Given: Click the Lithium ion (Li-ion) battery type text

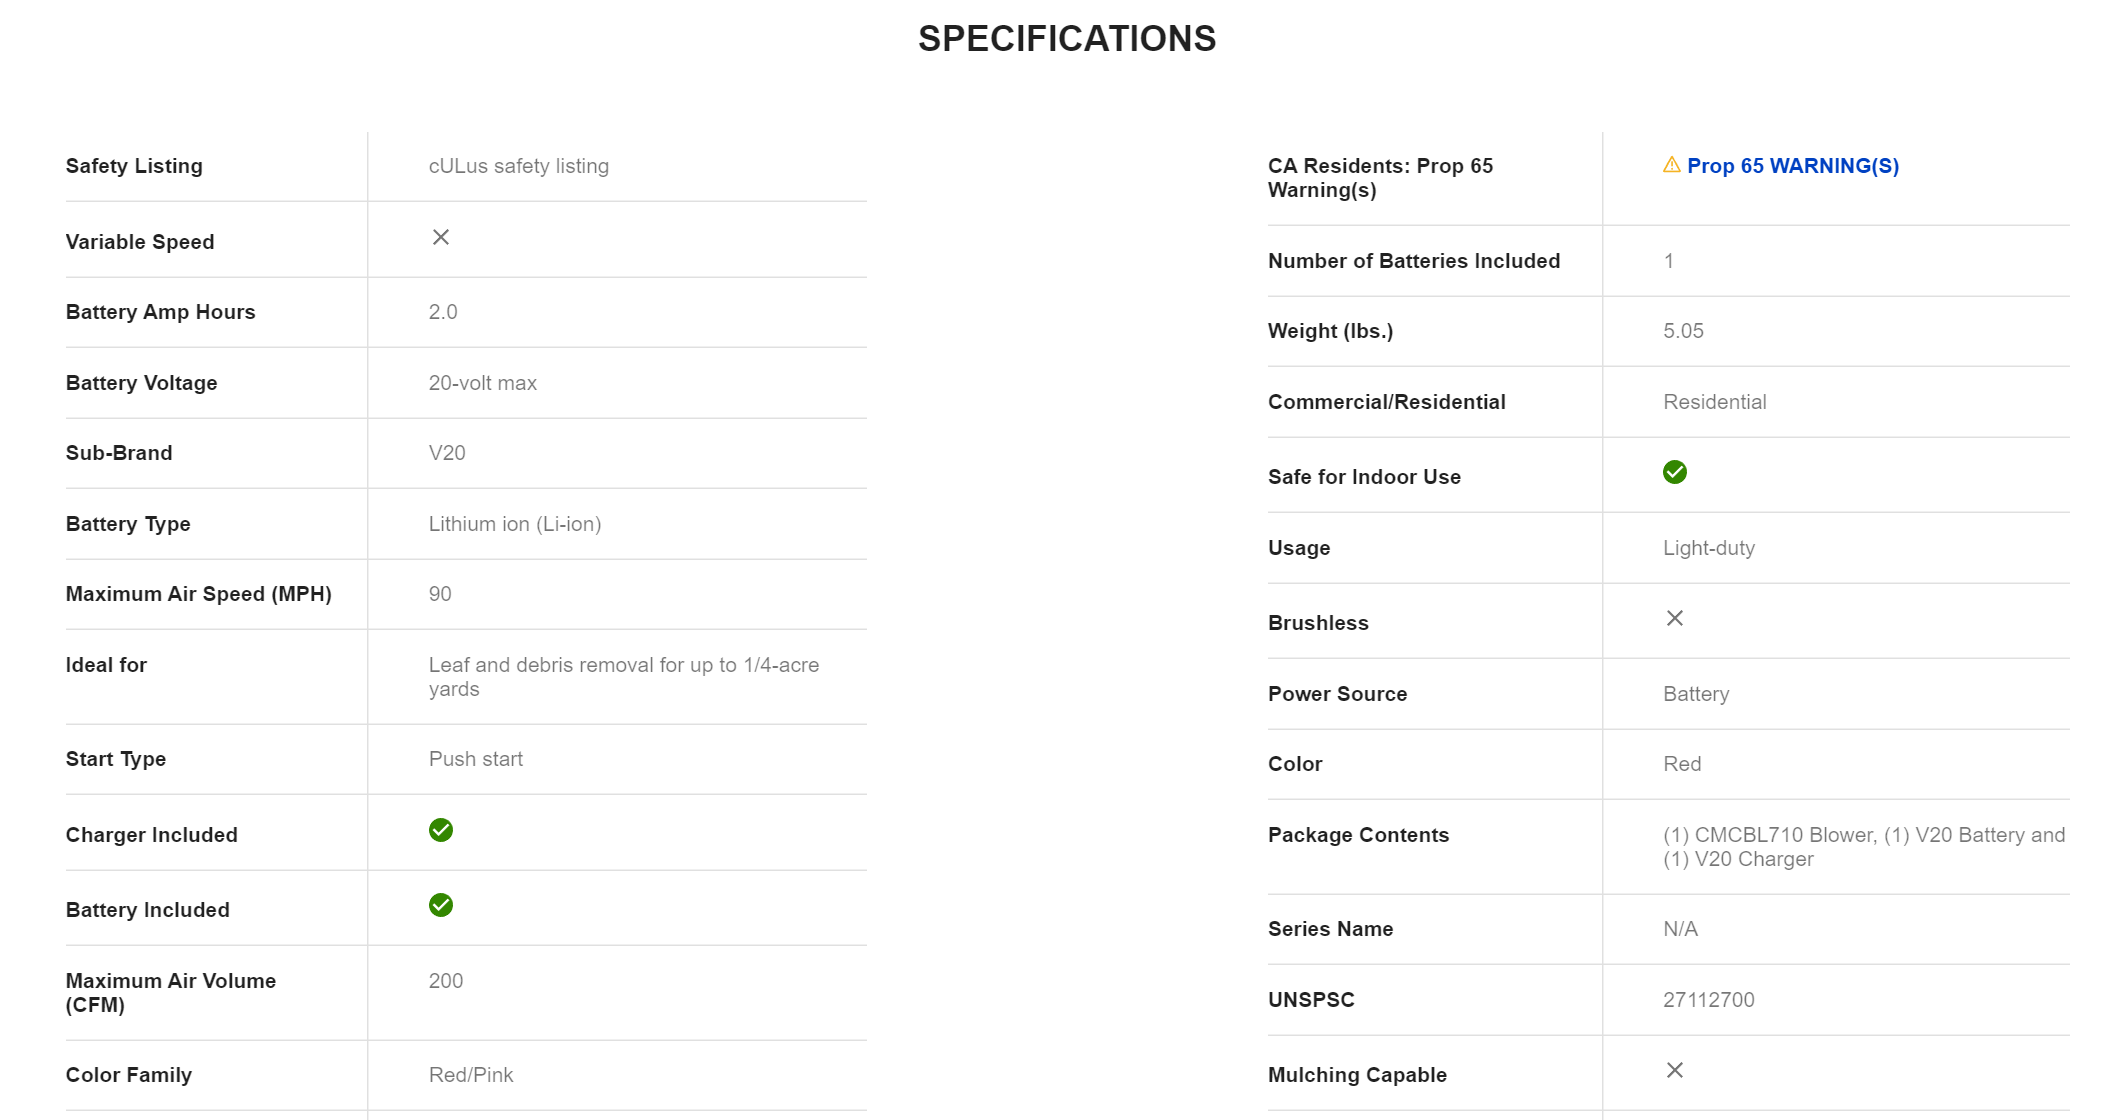Looking at the screenshot, I should (x=514, y=524).
